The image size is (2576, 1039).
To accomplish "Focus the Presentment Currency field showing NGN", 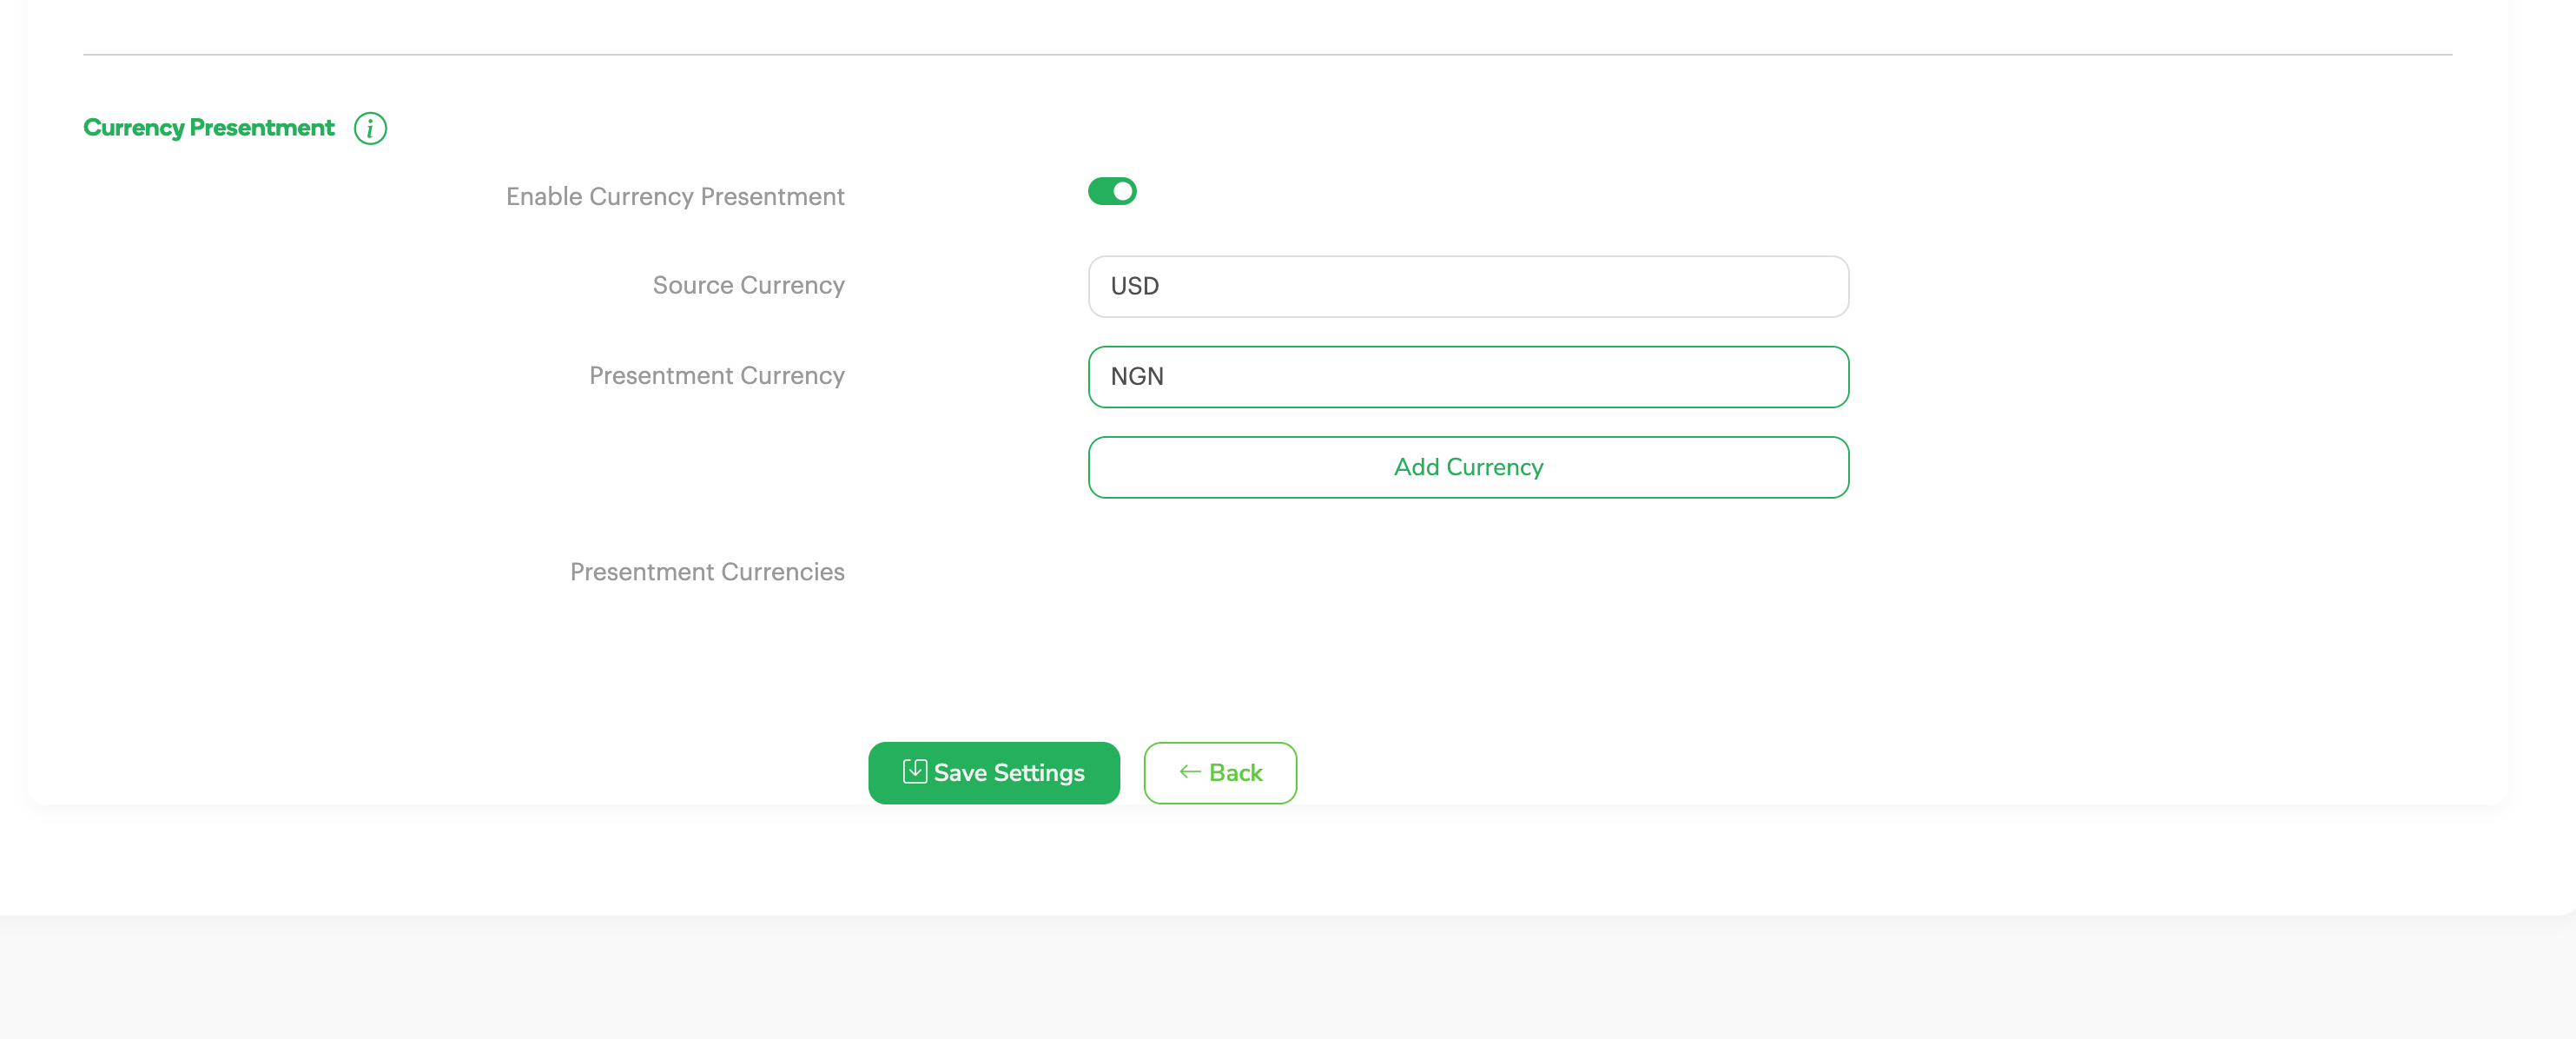I will pyautogui.click(x=1467, y=377).
